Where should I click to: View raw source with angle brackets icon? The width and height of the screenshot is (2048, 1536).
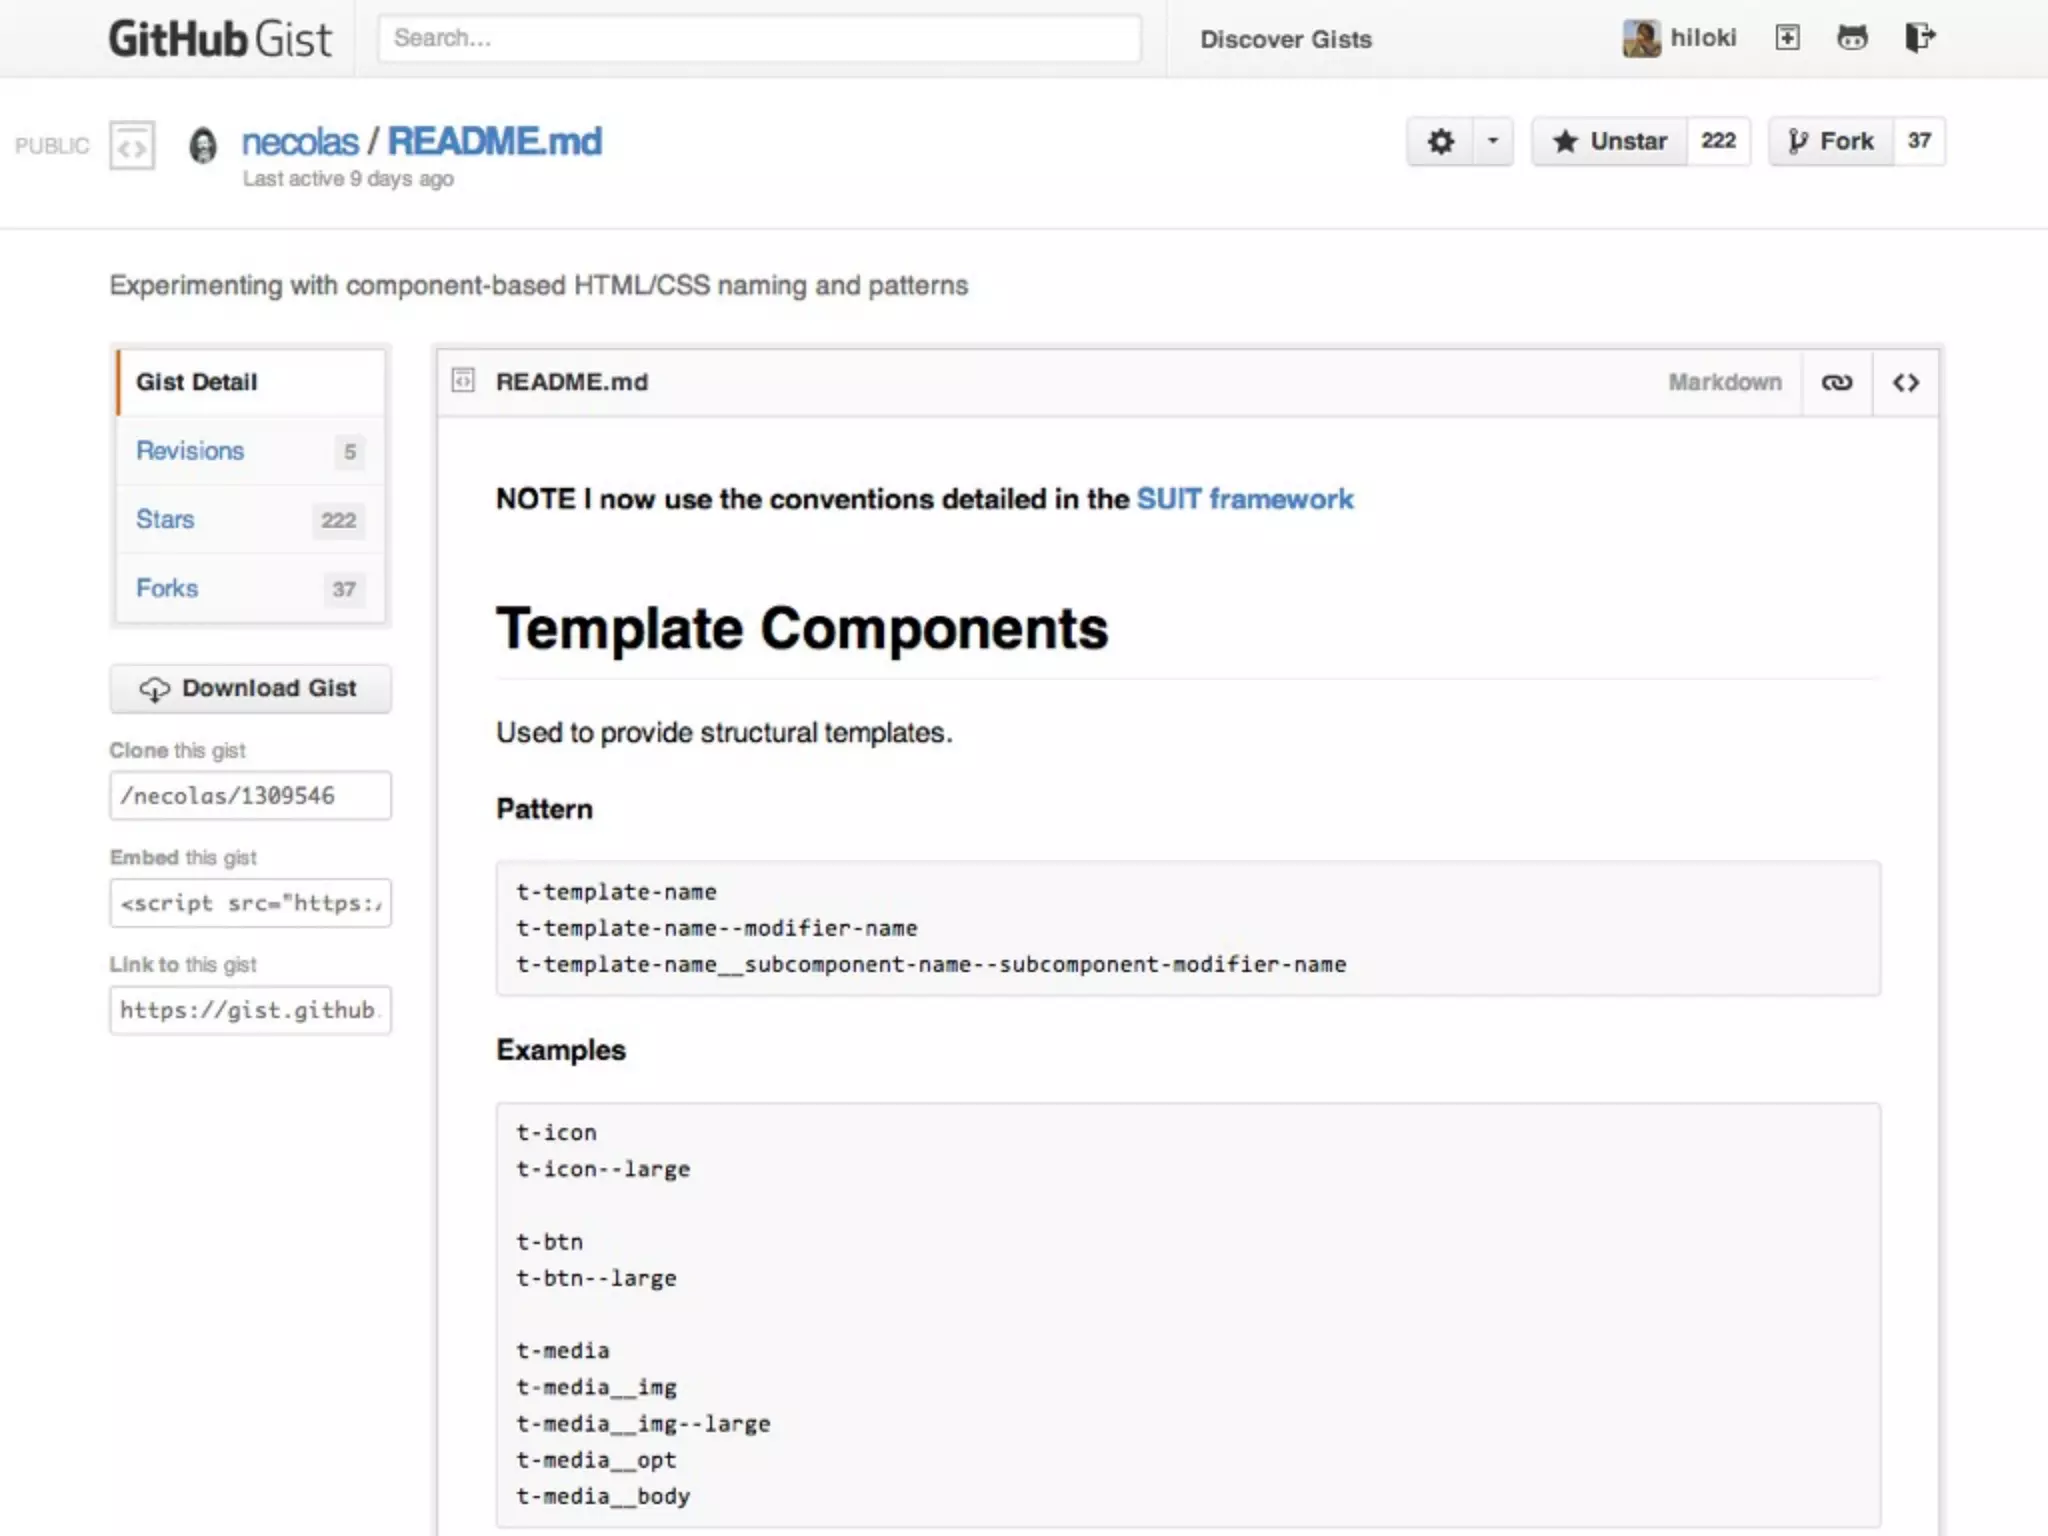[1906, 383]
